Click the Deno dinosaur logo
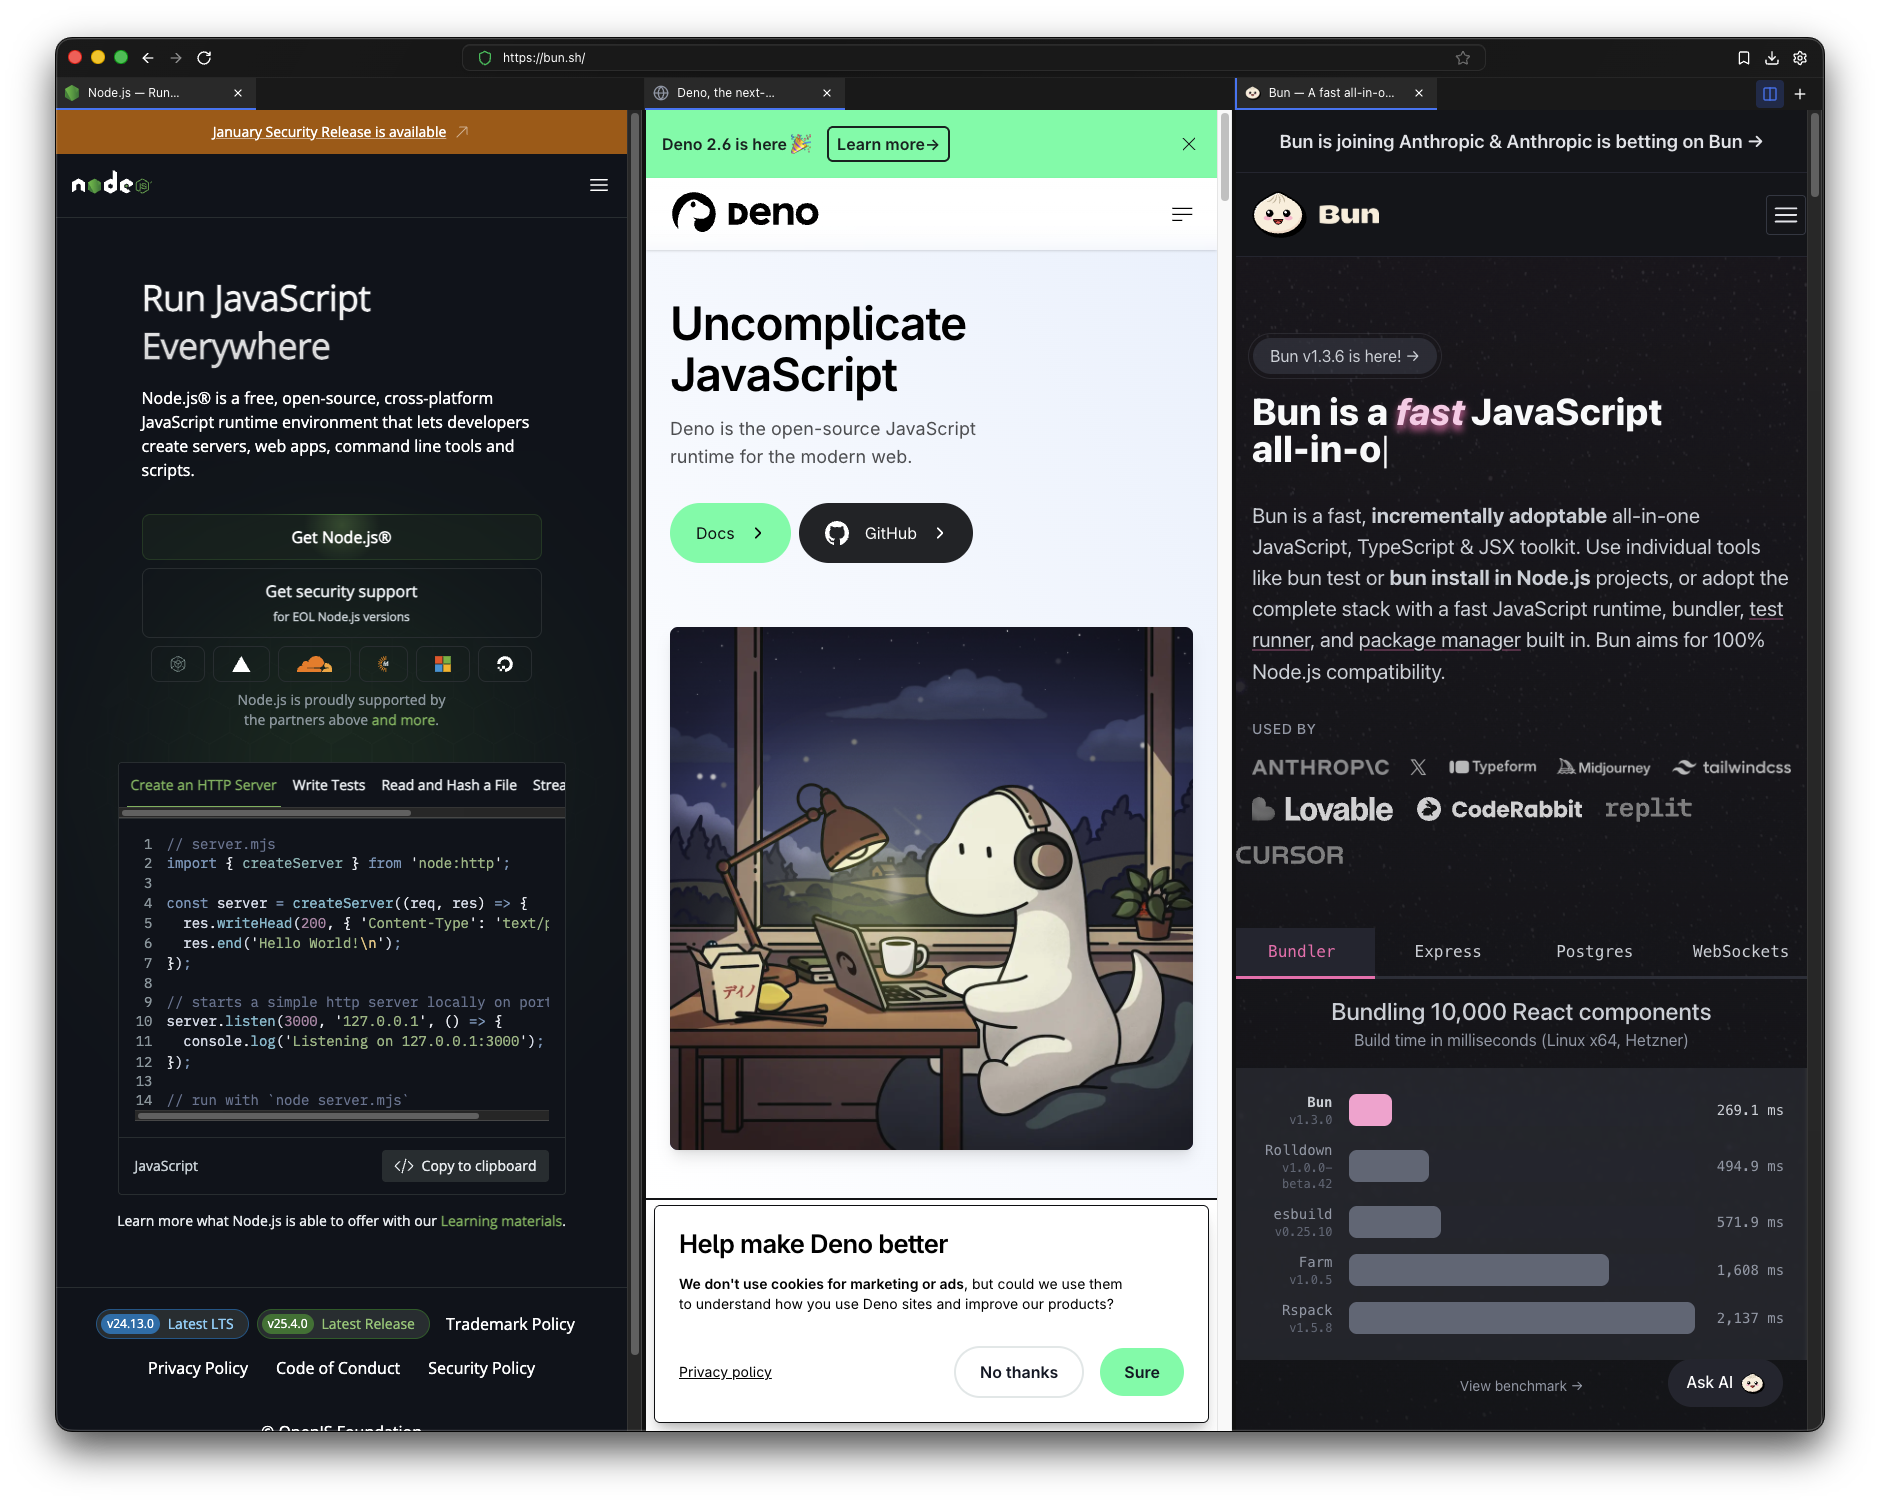This screenshot has width=1880, height=1505. click(x=694, y=212)
